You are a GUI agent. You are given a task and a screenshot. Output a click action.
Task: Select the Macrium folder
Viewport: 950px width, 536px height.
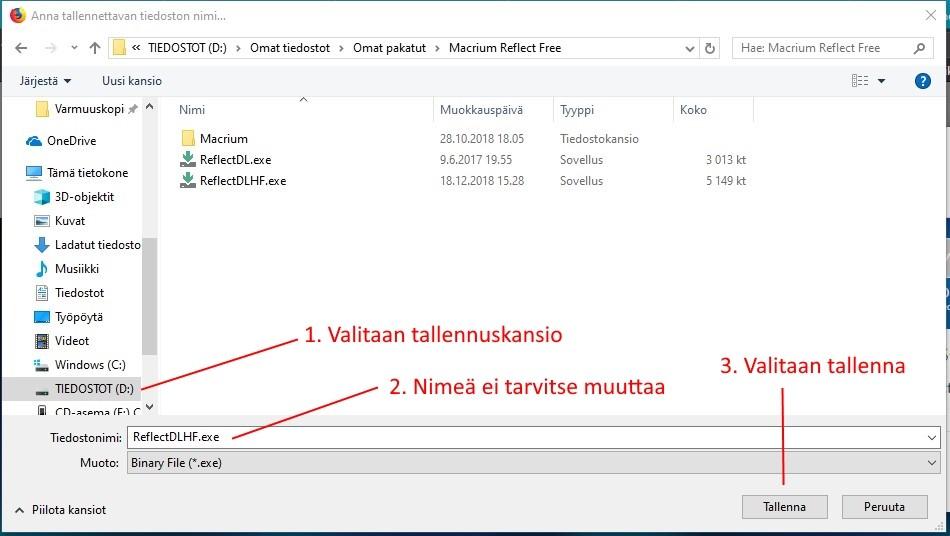click(x=224, y=139)
